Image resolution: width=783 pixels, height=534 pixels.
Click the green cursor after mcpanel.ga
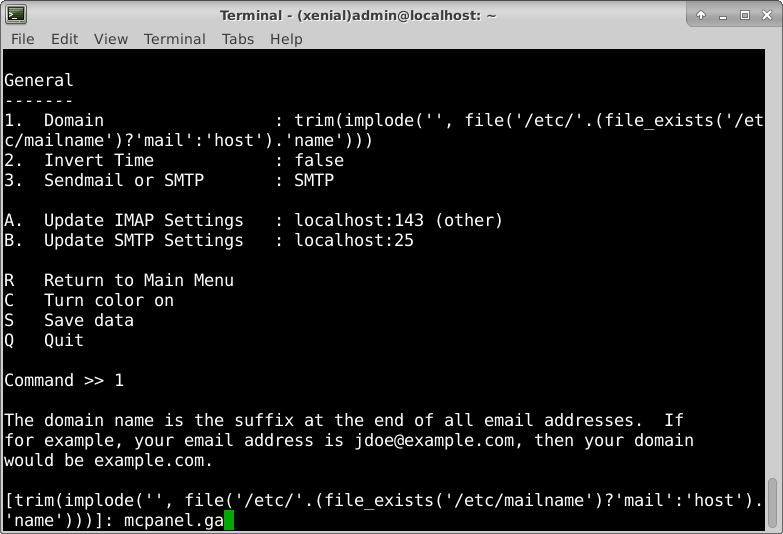pyautogui.click(x=229, y=520)
